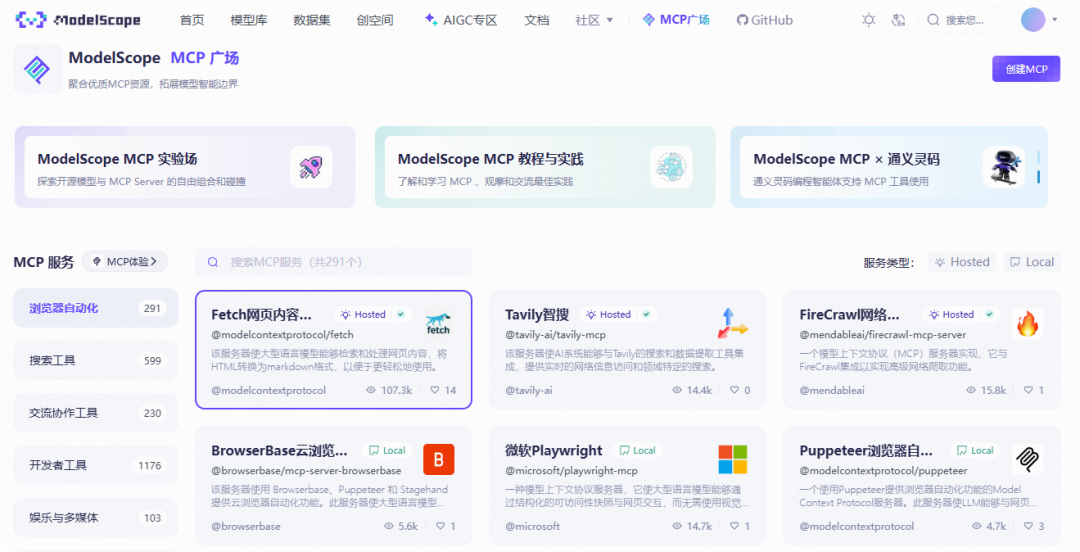This screenshot has width=1080, height=552.
Task: Toggle the light/dark theme sun icon
Action: (868, 20)
